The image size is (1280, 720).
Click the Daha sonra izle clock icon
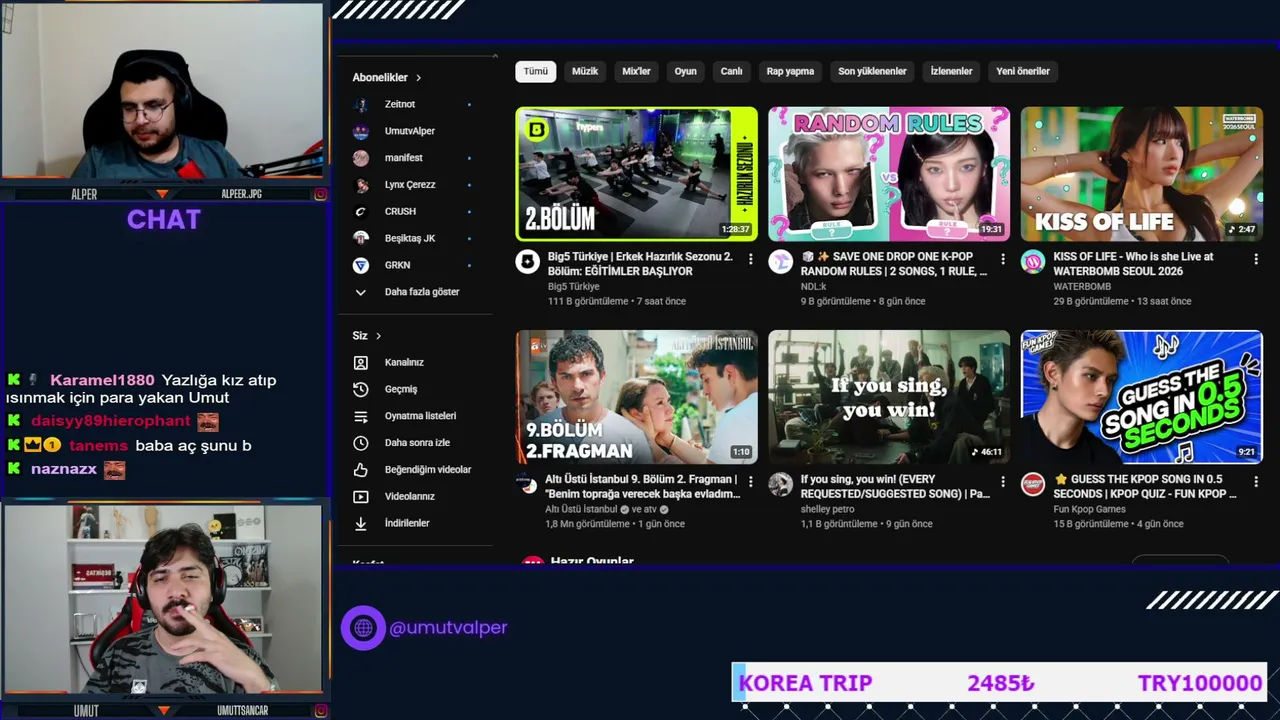click(361, 443)
